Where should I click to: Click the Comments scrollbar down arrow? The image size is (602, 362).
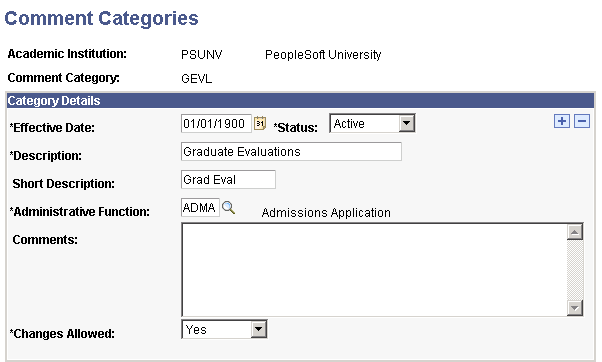coord(575,308)
